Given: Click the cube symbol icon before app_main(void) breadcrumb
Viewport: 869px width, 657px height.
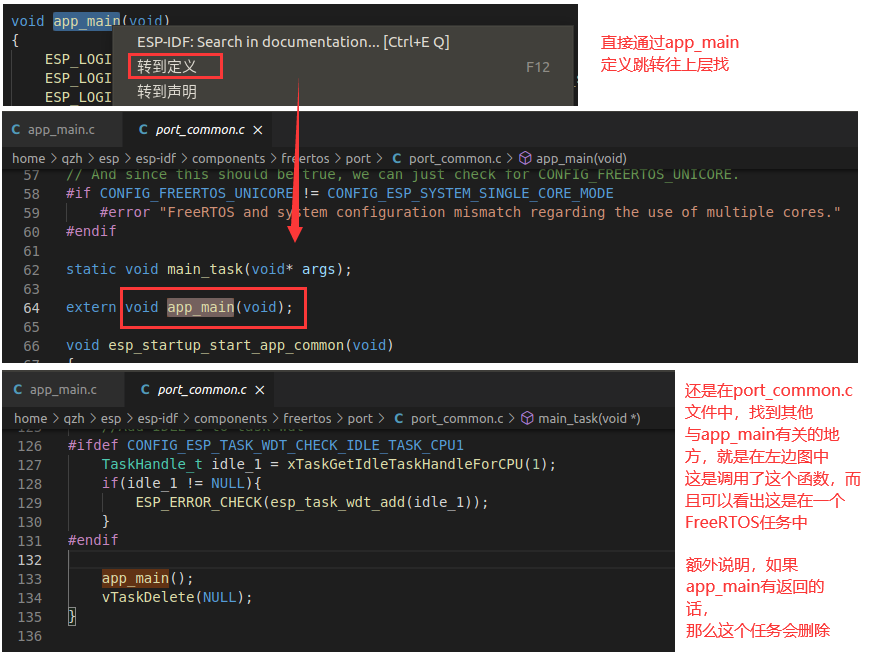Looking at the screenshot, I should (525, 159).
